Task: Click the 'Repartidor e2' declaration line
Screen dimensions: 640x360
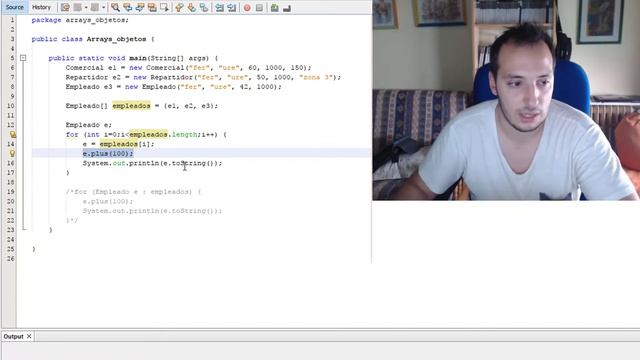Action: click(203, 77)
